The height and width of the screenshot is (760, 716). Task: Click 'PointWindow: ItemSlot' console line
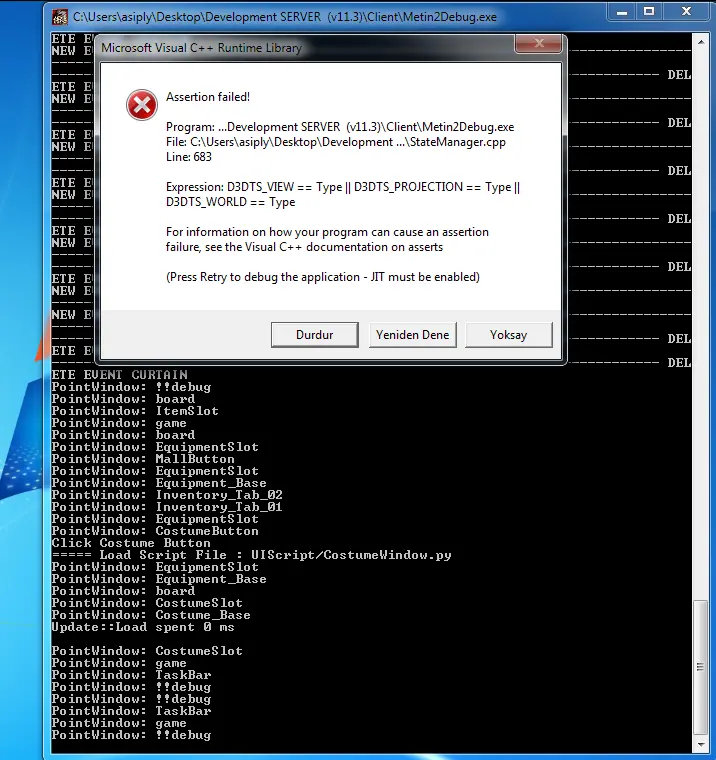point(135,411)
